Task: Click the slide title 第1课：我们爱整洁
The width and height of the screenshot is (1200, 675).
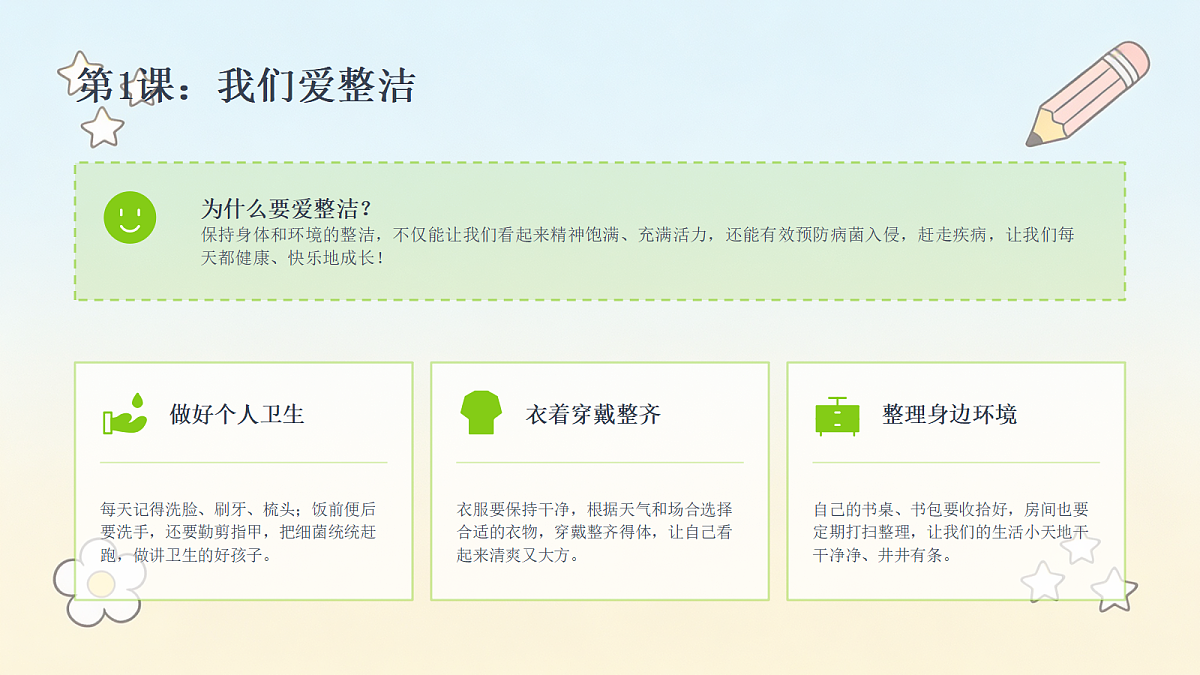Action: 246,86
